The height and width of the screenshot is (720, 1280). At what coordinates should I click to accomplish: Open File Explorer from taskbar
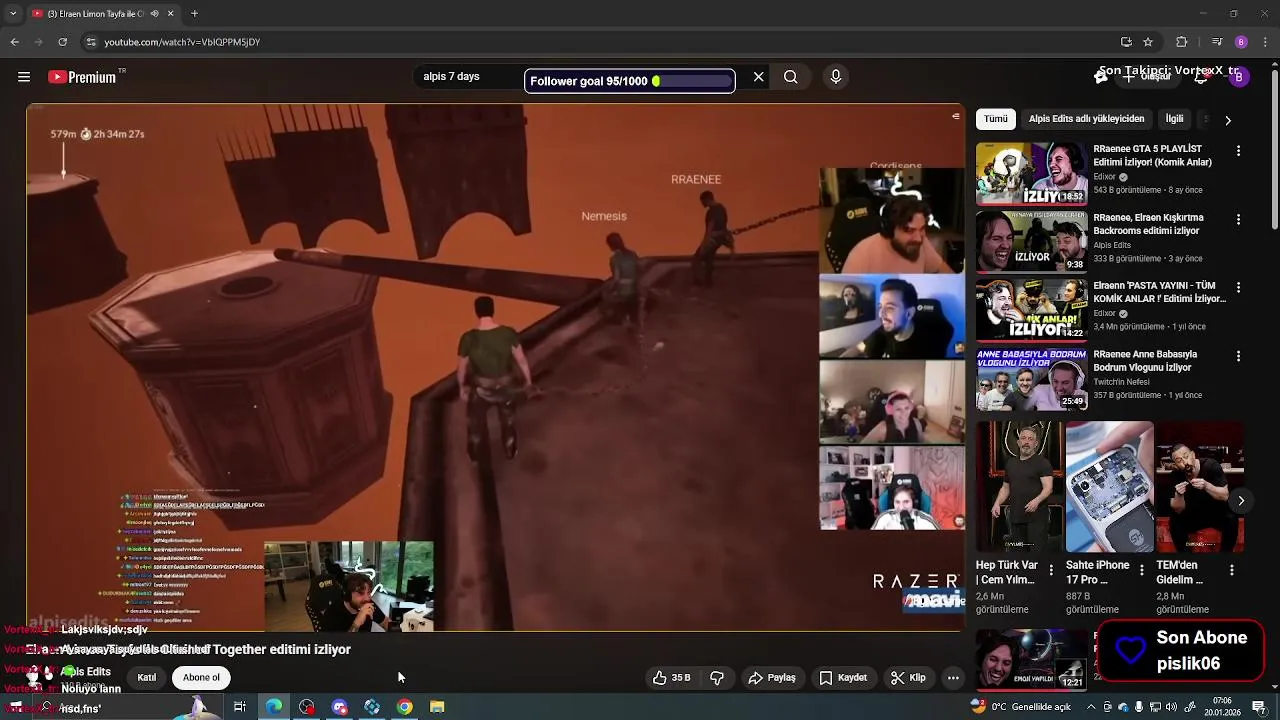(437, 707)
